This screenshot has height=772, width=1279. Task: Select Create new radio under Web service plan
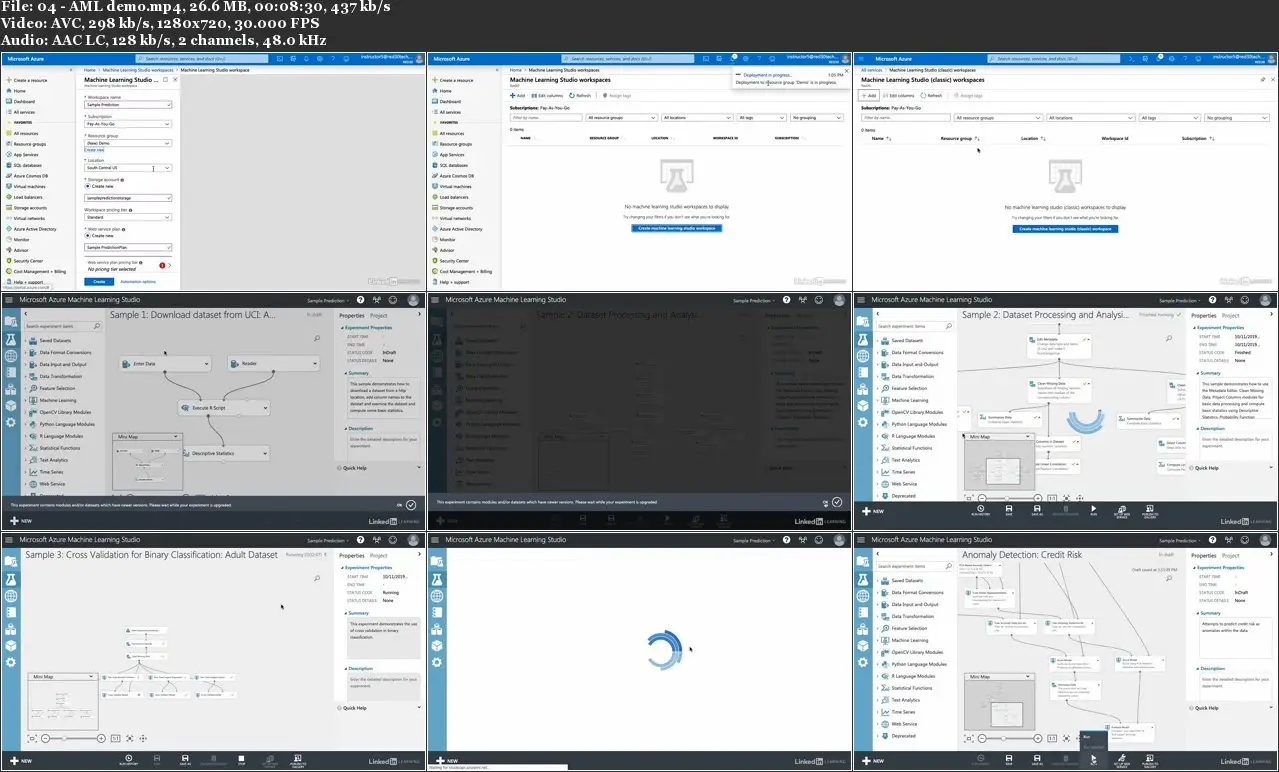click(x=88, y=236)
